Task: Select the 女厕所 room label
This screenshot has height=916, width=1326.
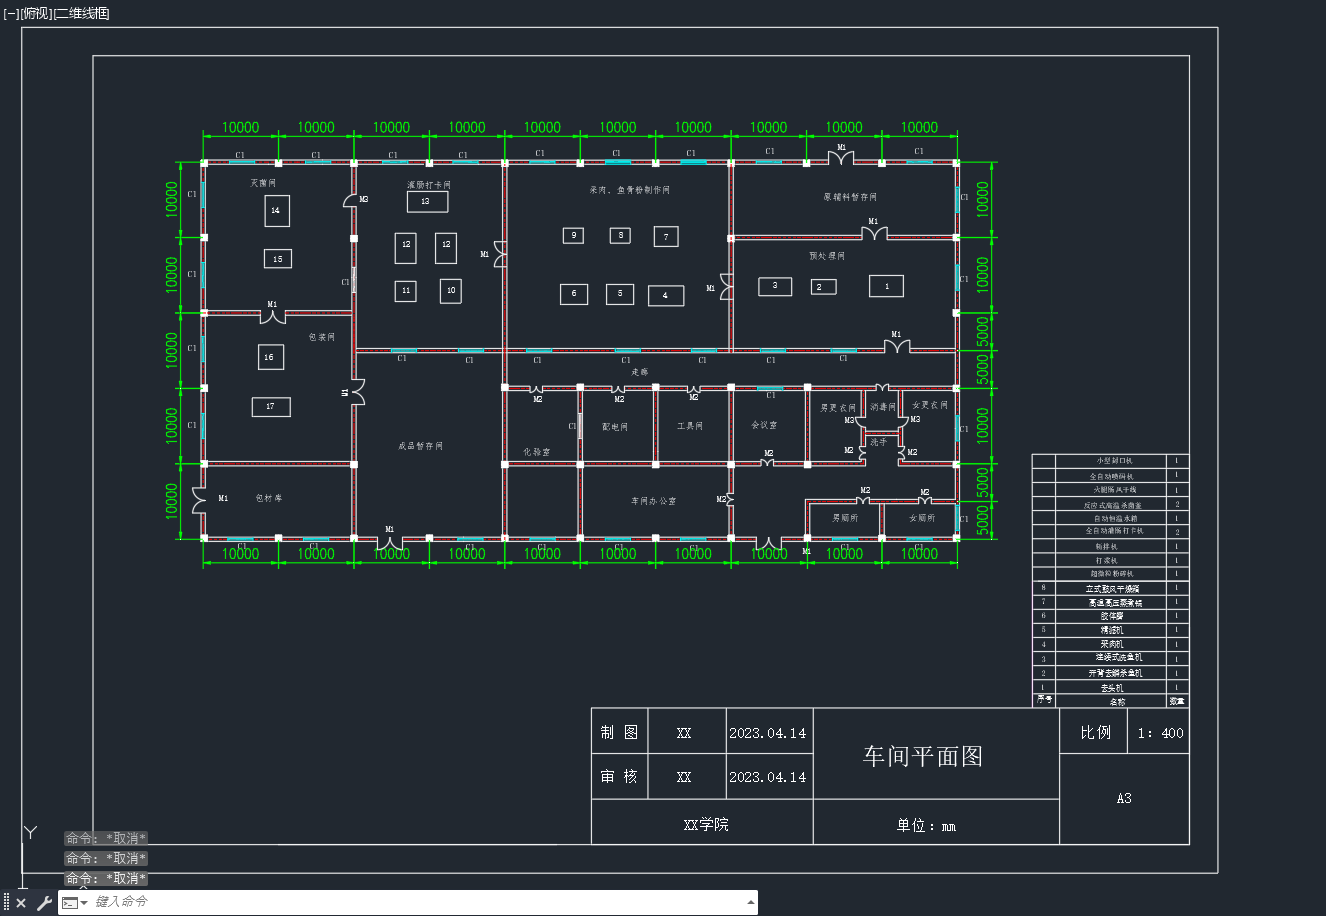Action: (921, 518)
